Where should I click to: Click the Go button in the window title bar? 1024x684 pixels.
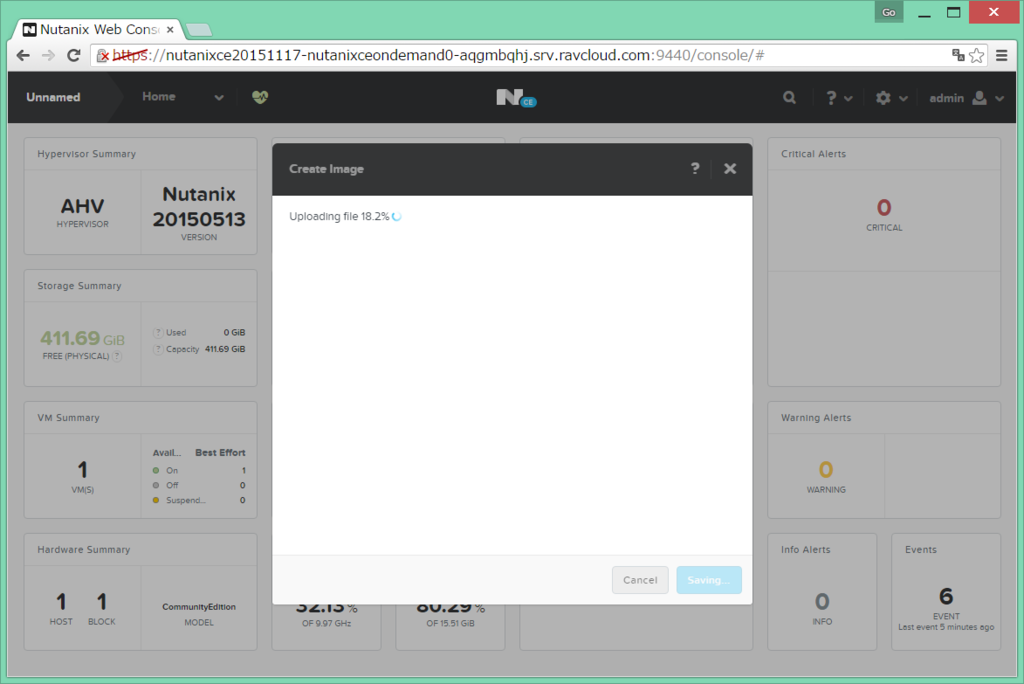(x=889, y=12)
